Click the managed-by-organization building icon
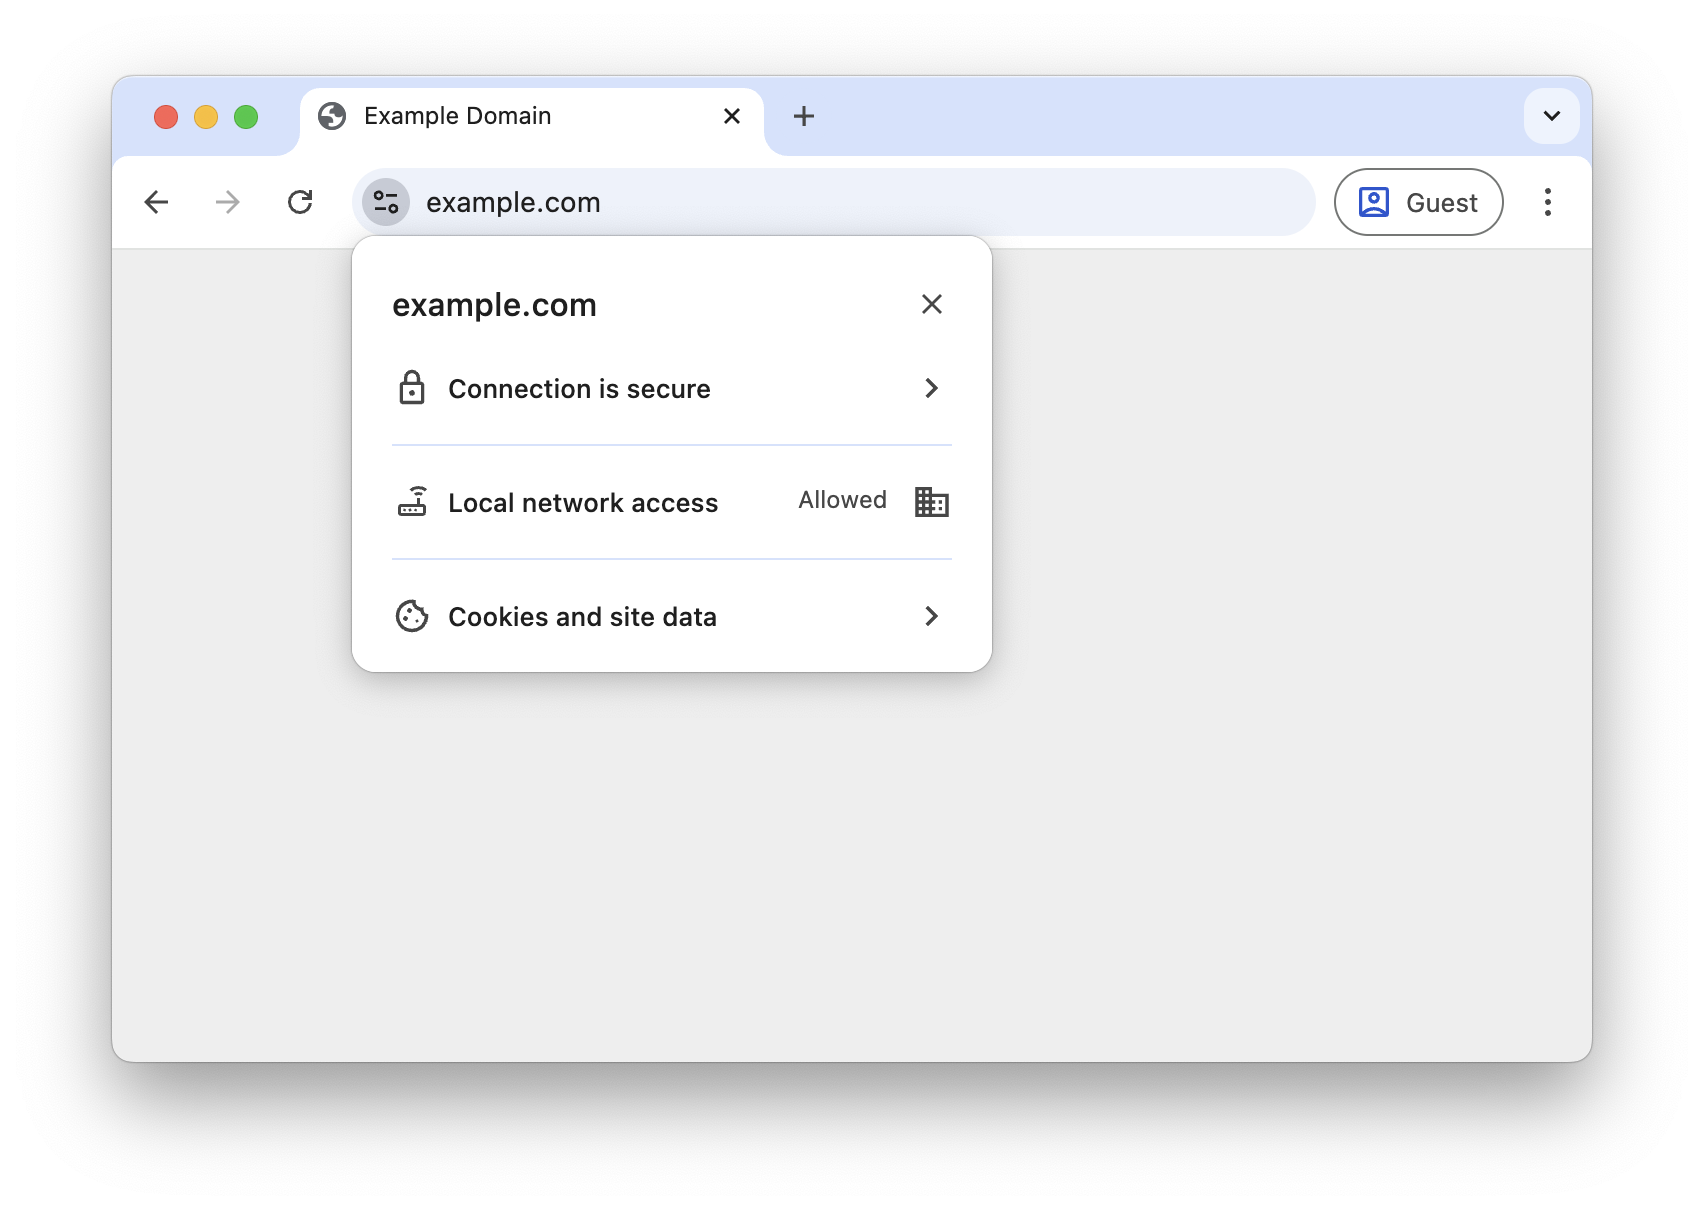The width and height of the screenshot is (1704, 1210). click(x=931, y=501)
